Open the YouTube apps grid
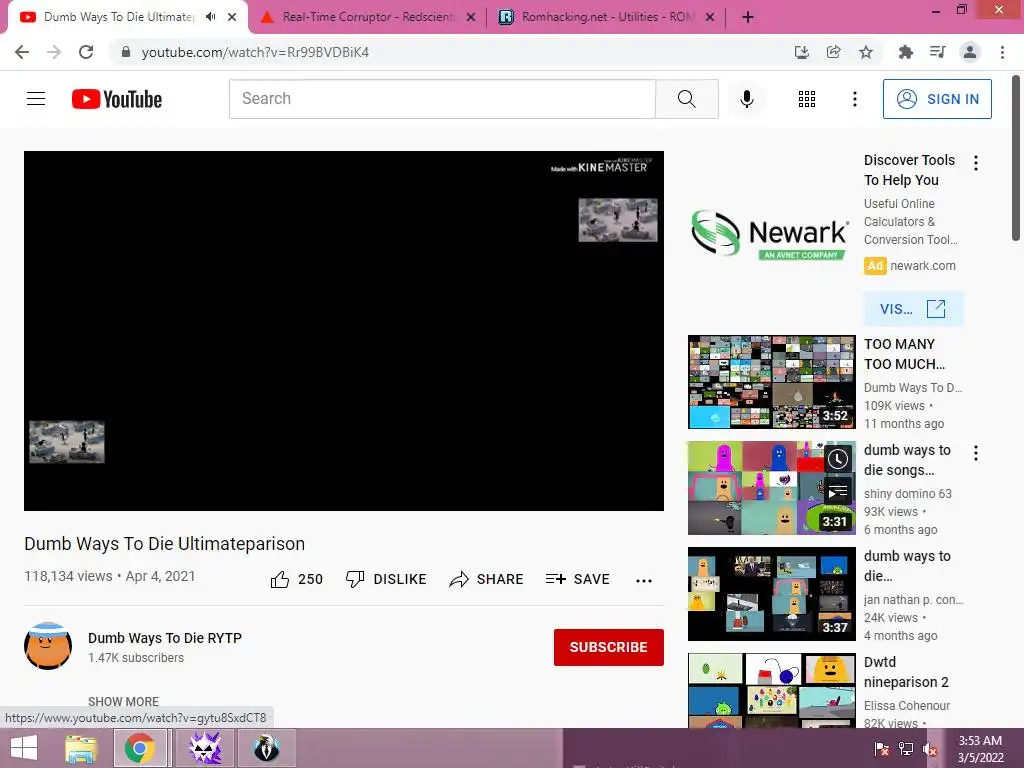1024x768 pixels. (x=807, y=99)
